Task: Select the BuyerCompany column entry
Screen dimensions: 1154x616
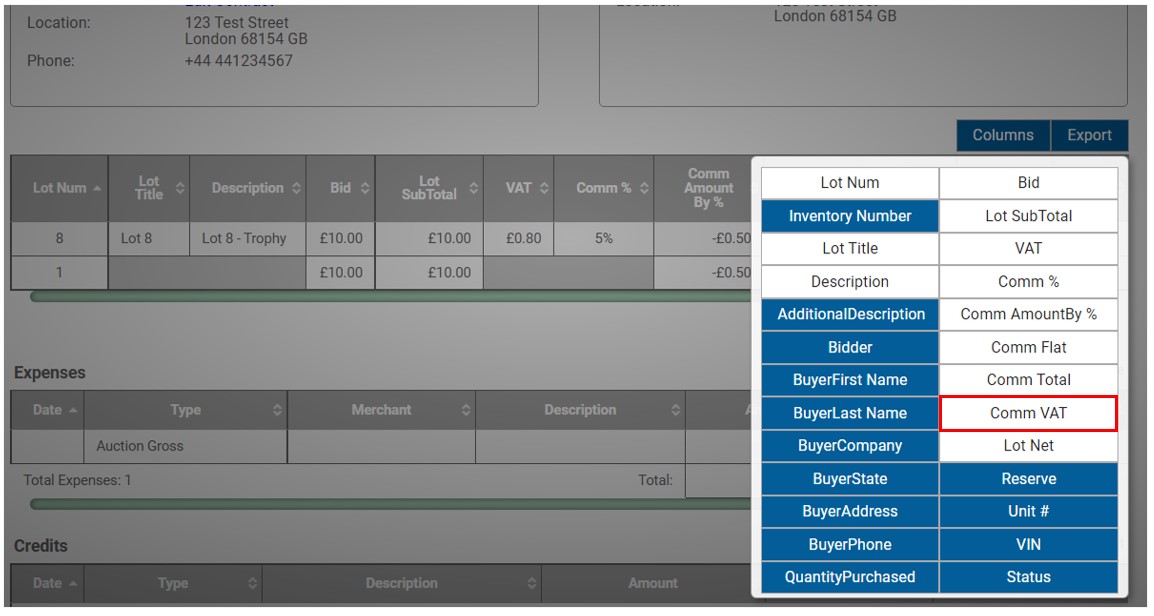Action: pos(850,445)
